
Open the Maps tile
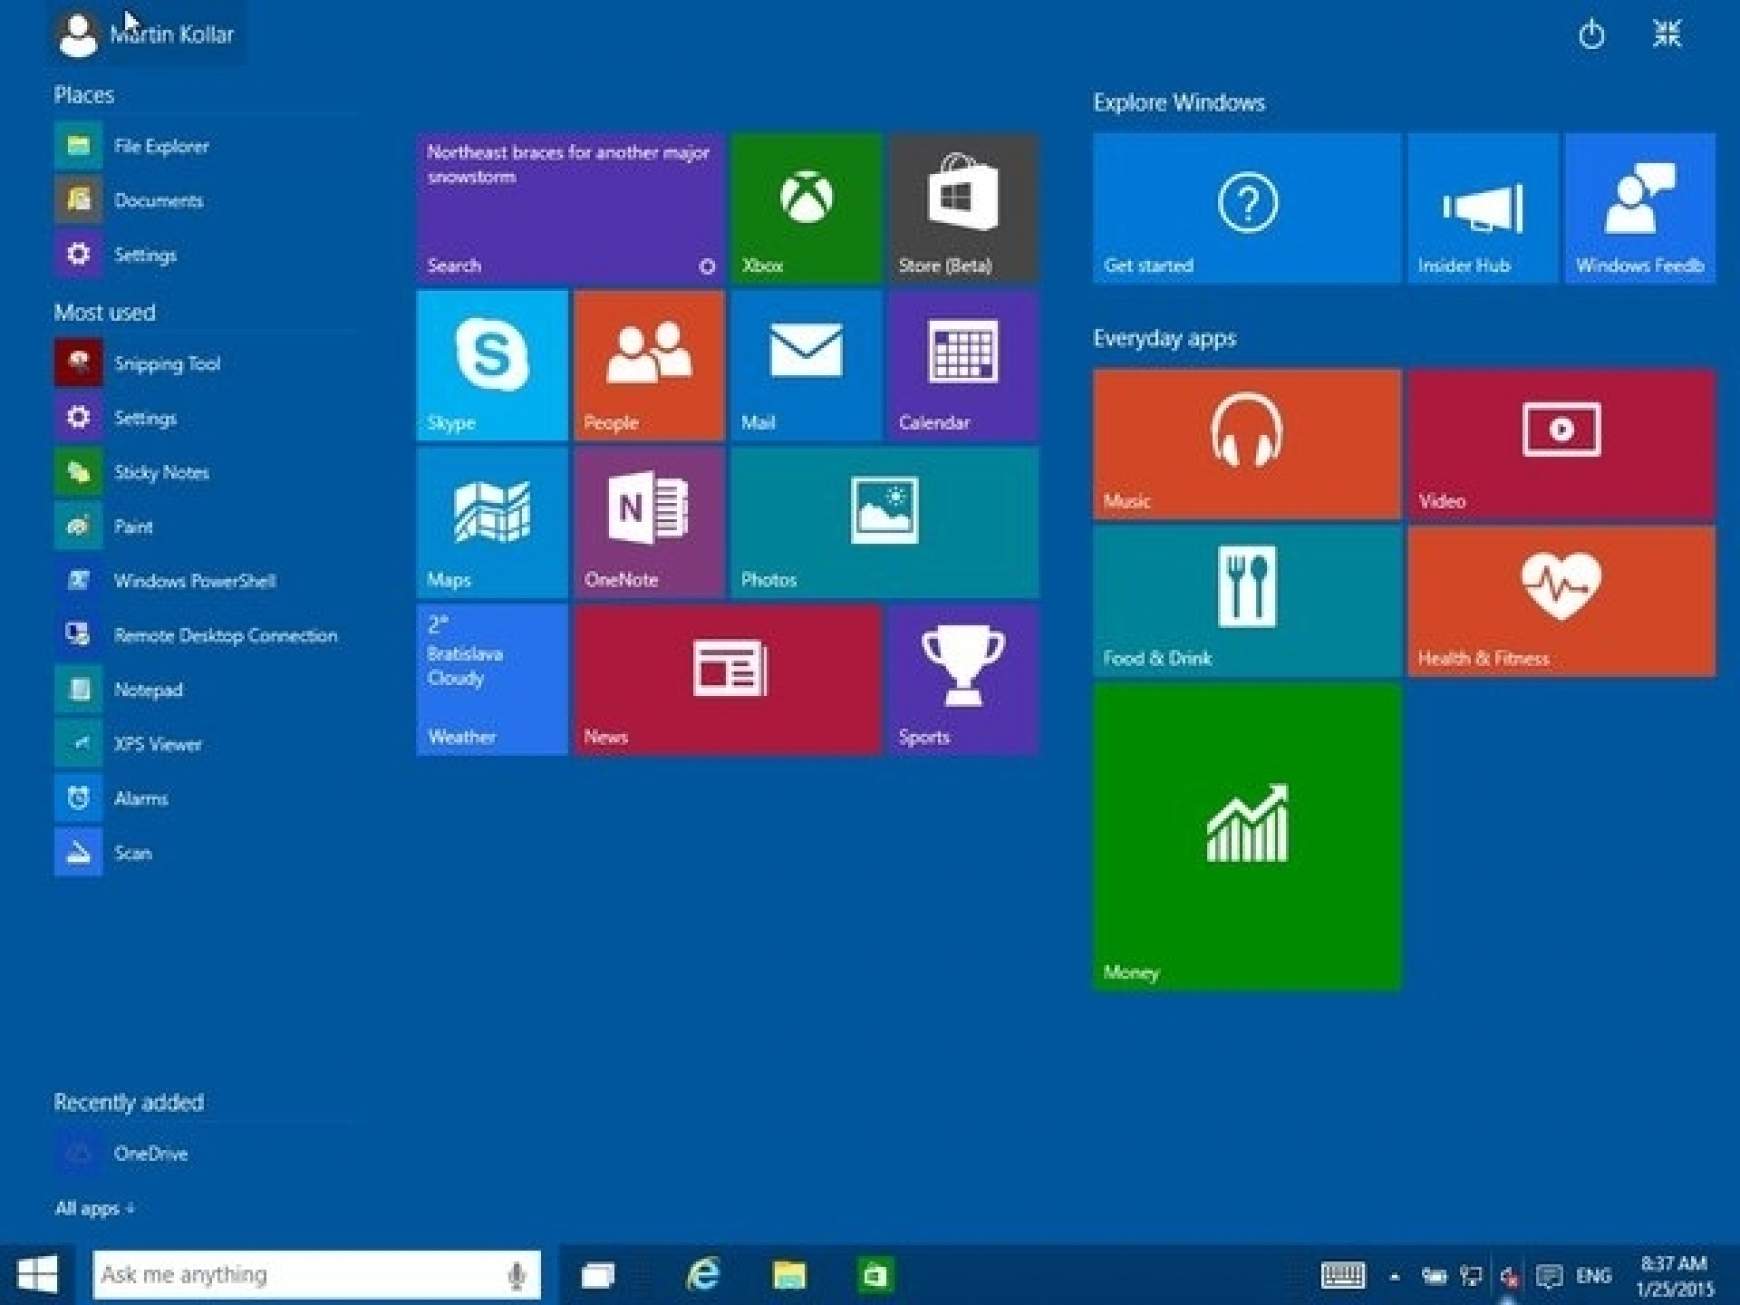tap(492, 522)
